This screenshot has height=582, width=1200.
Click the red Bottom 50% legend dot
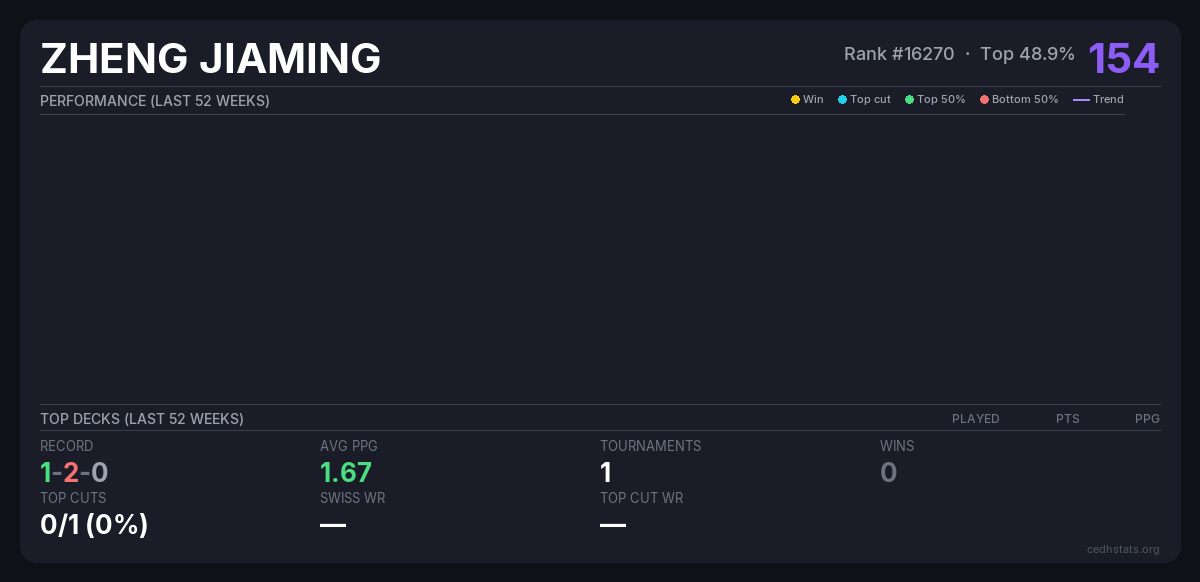pyautogui.click(x=984, y=100)
